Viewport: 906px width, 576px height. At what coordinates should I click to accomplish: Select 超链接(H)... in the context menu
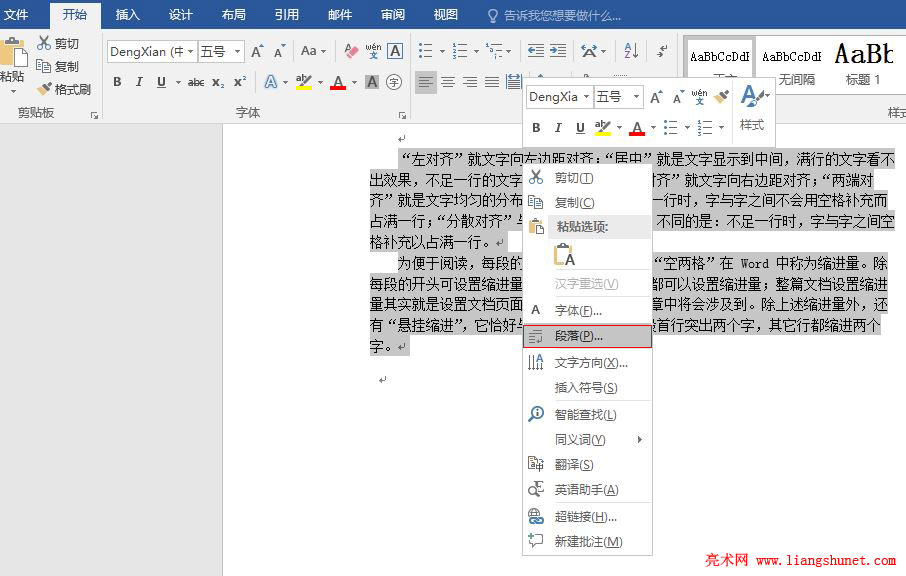(587, 516)
